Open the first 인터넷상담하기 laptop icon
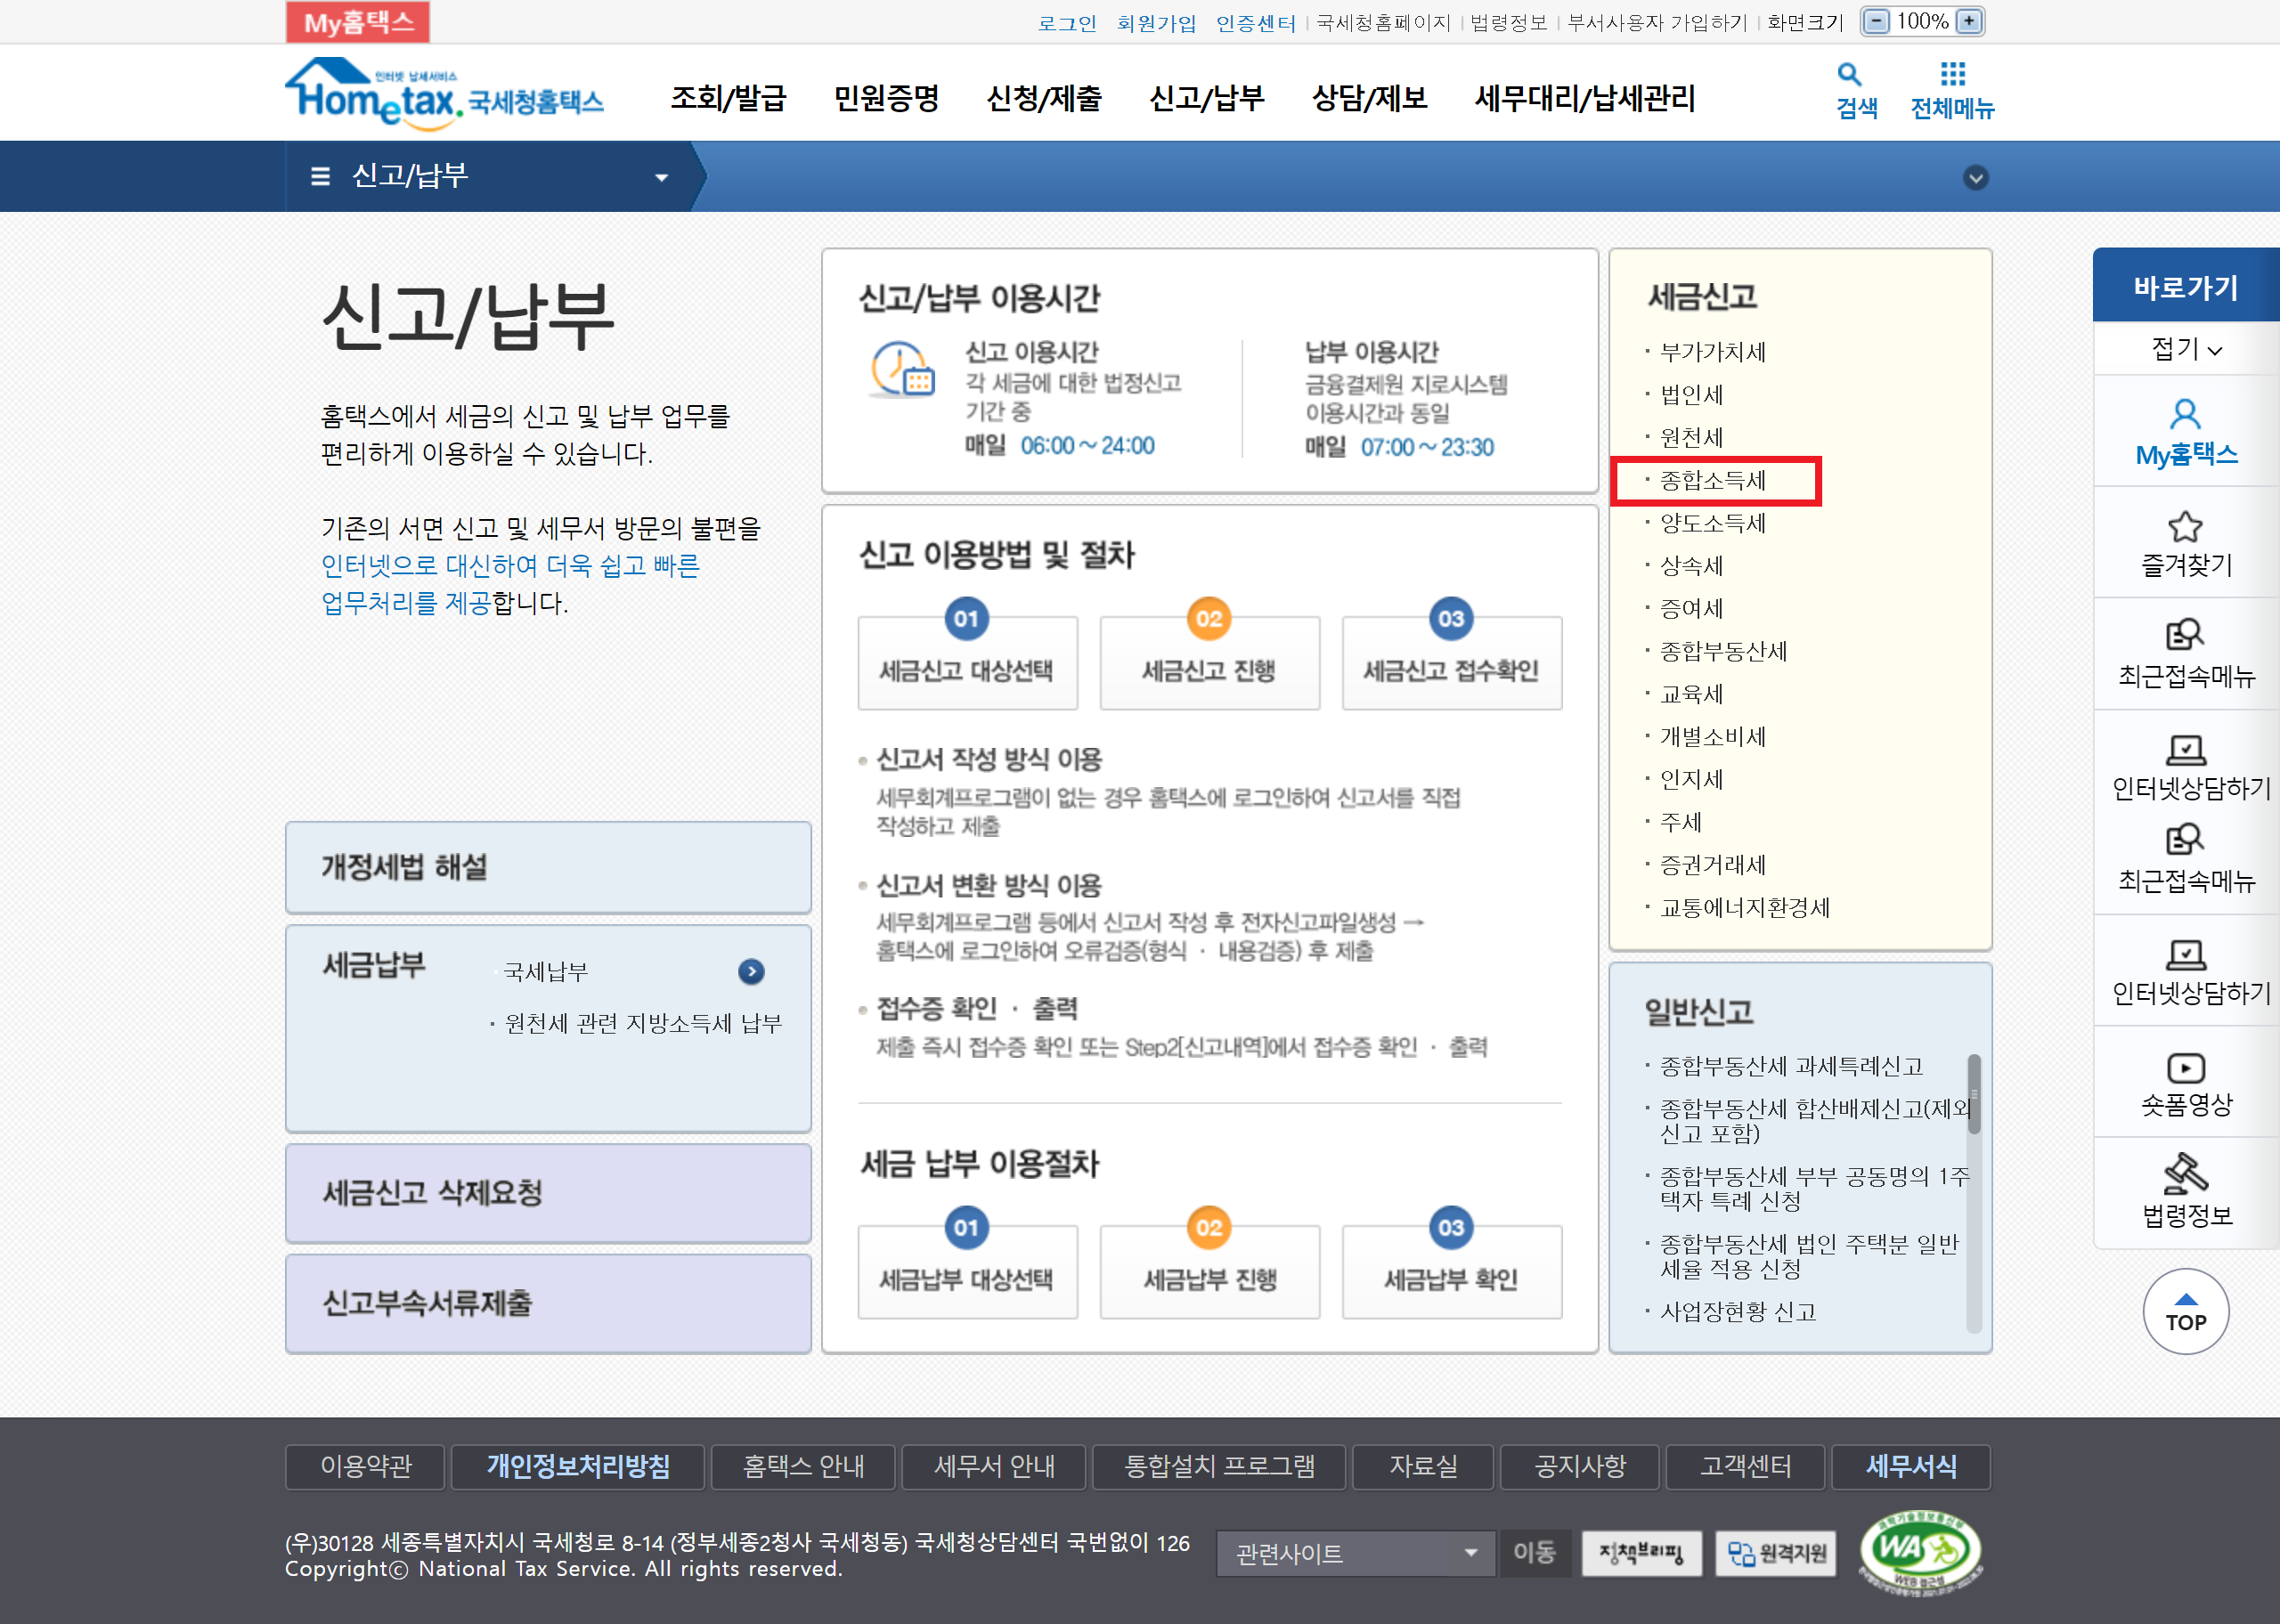The height and width of the screenshot is (1624, 2280). (x=2185, y=750)
